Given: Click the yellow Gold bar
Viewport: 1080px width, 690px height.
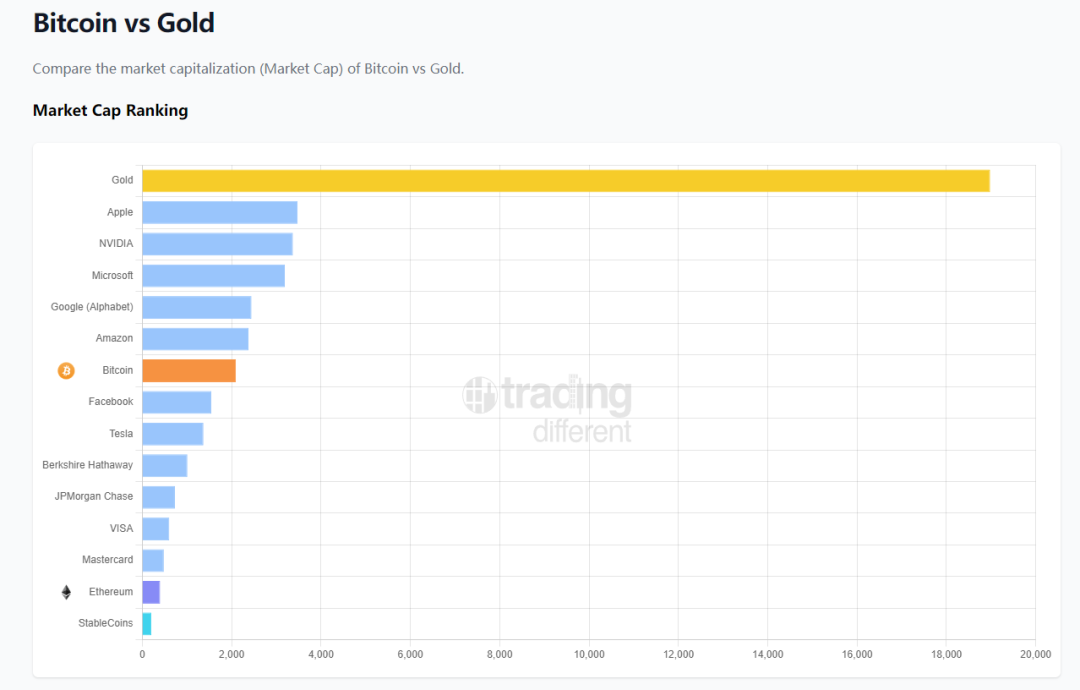Looking at the screenshot, I should 565,181.
